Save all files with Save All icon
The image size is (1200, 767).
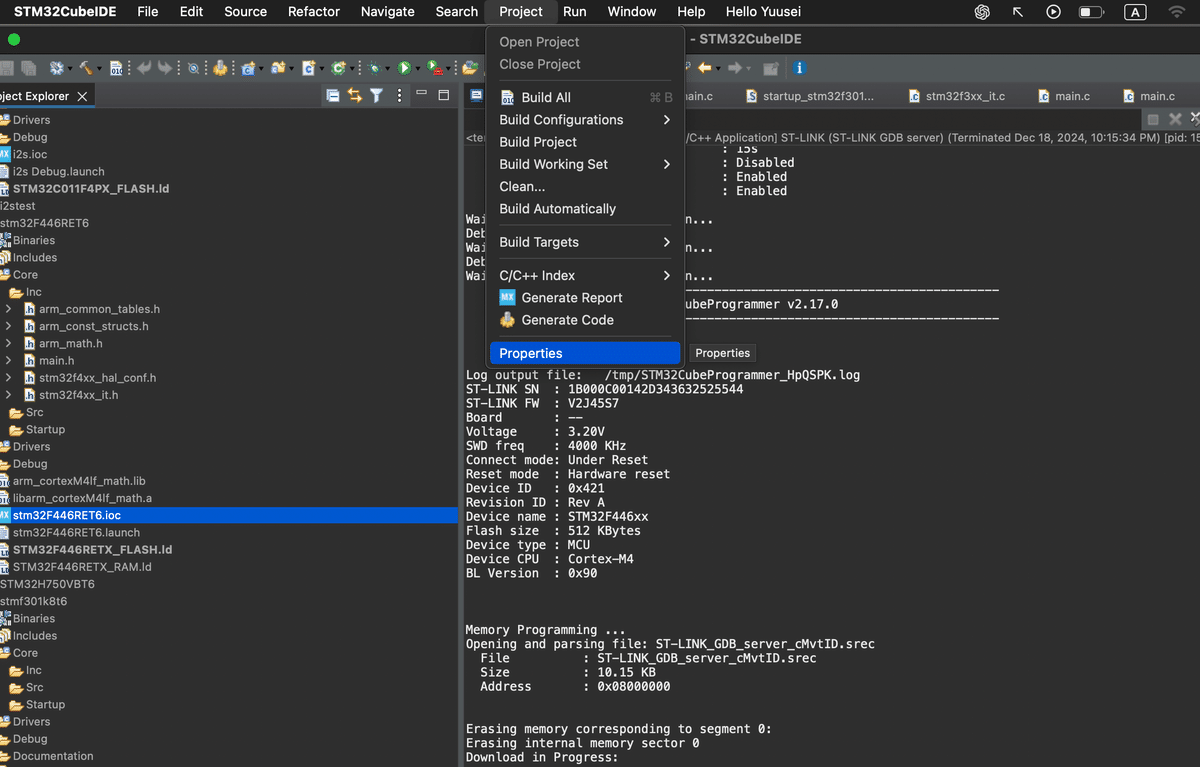28,67
